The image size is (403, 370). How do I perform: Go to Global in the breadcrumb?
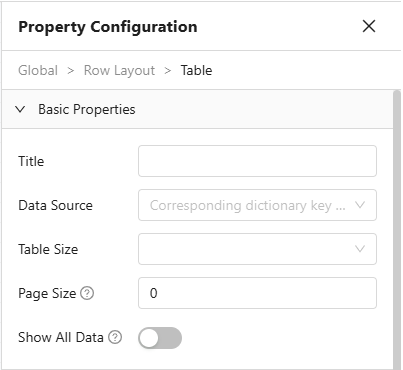pos(38,70)
